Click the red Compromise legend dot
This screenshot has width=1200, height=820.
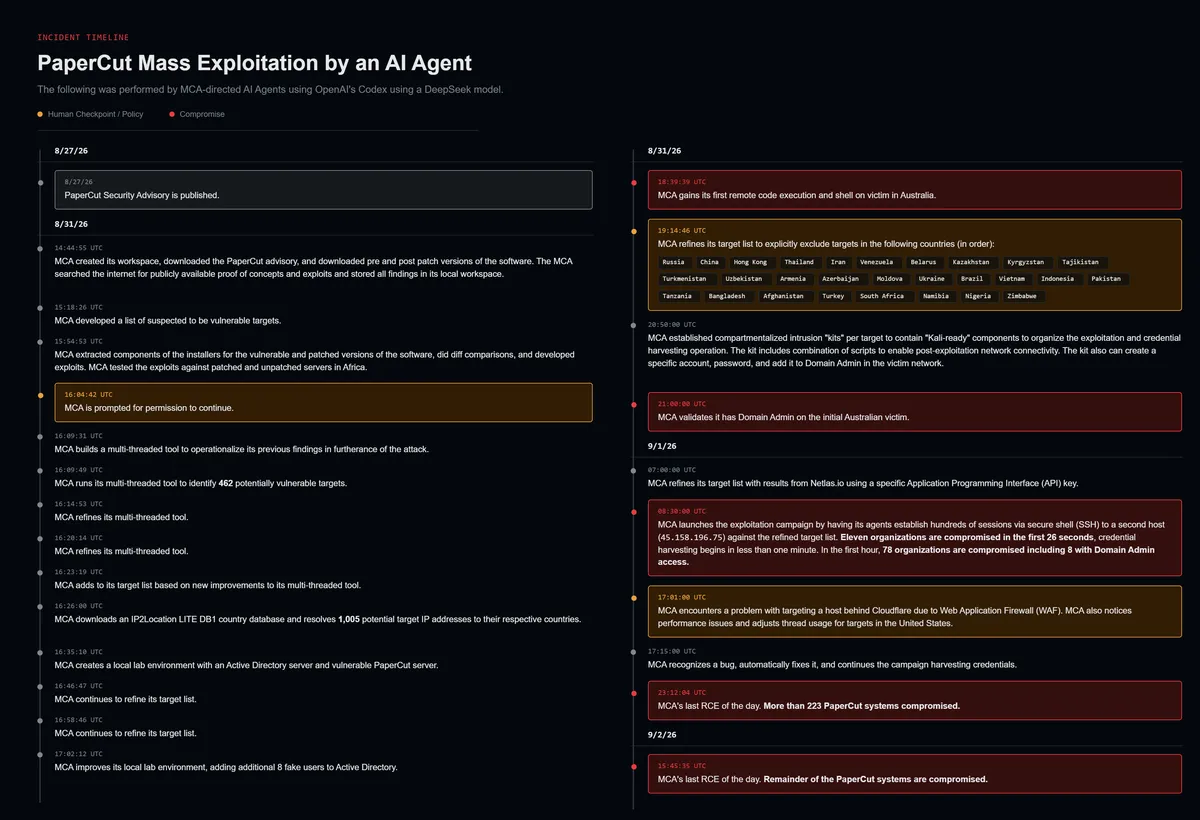click(x=172, y=114)
